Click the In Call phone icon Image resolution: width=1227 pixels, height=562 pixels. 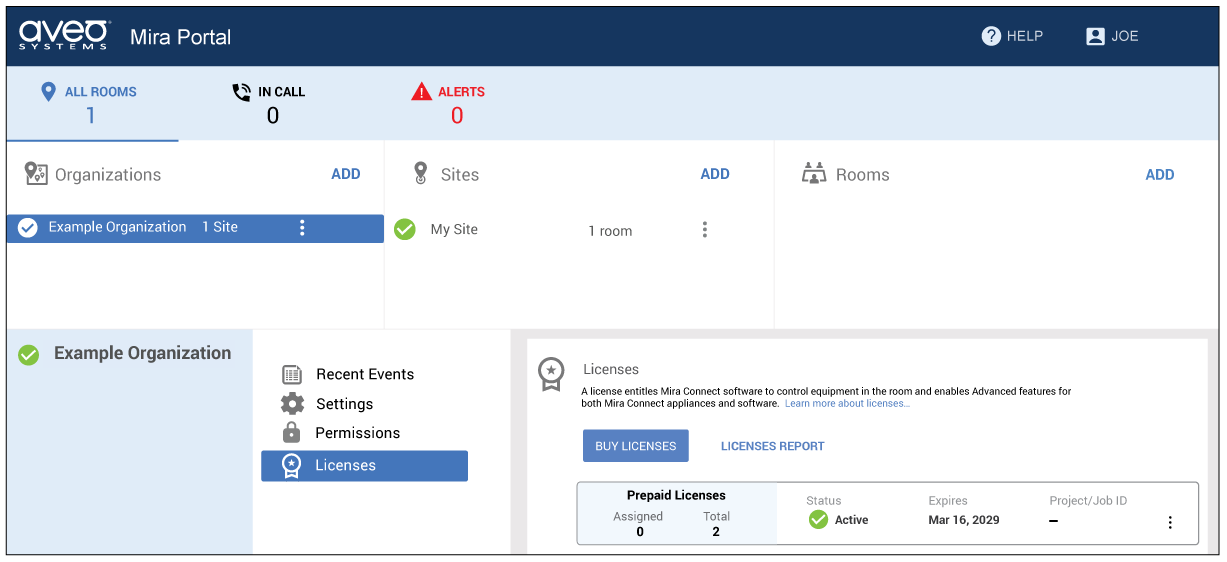[241, 92]
